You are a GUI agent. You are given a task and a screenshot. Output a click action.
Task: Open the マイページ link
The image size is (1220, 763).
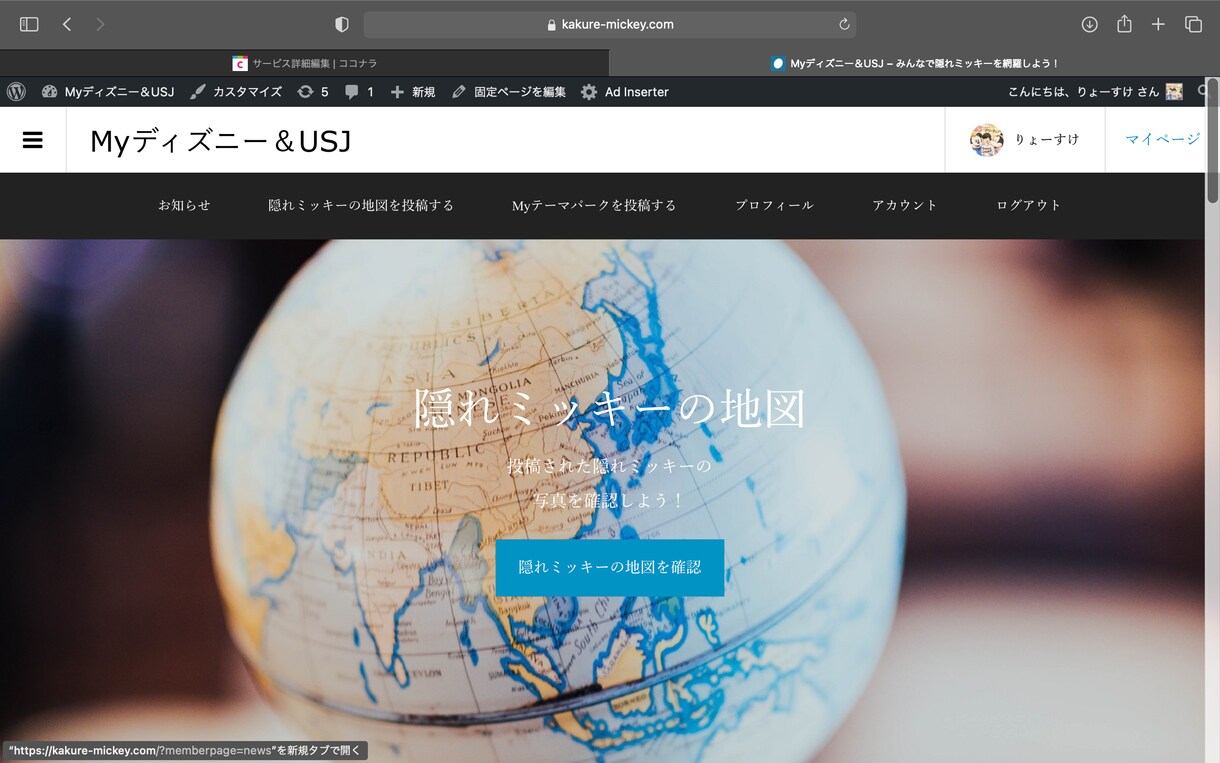[x=1162, y=140]
